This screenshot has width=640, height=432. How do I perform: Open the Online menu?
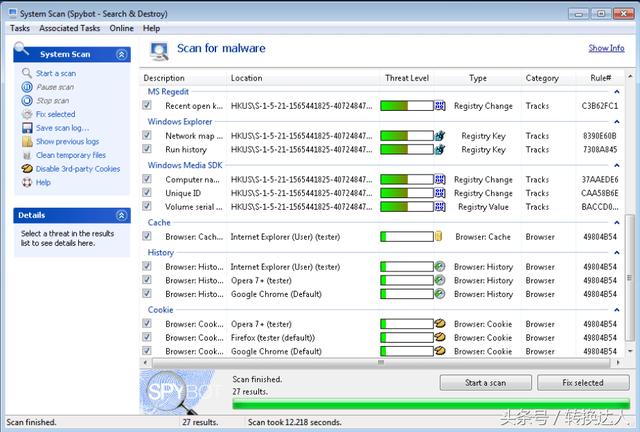122,28
